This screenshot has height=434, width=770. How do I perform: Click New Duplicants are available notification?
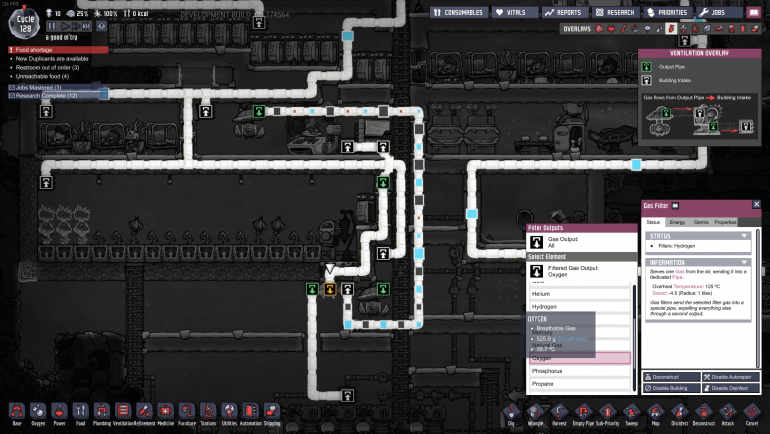[52, 58]
